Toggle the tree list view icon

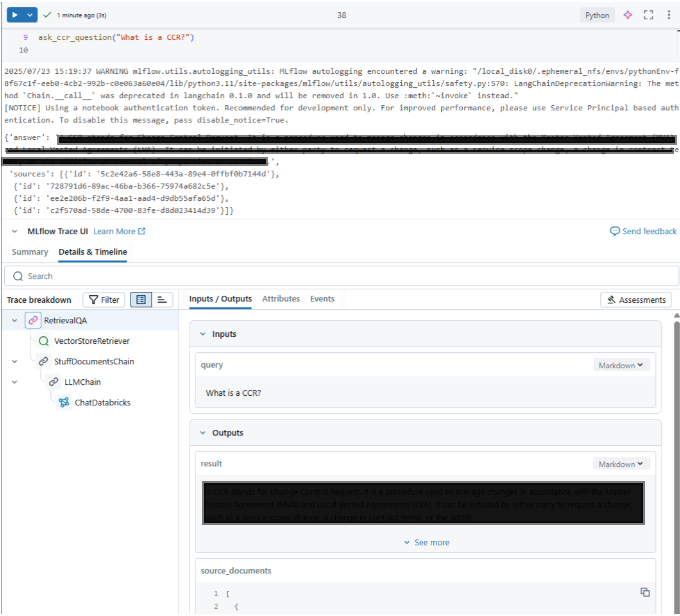point(141,300)
